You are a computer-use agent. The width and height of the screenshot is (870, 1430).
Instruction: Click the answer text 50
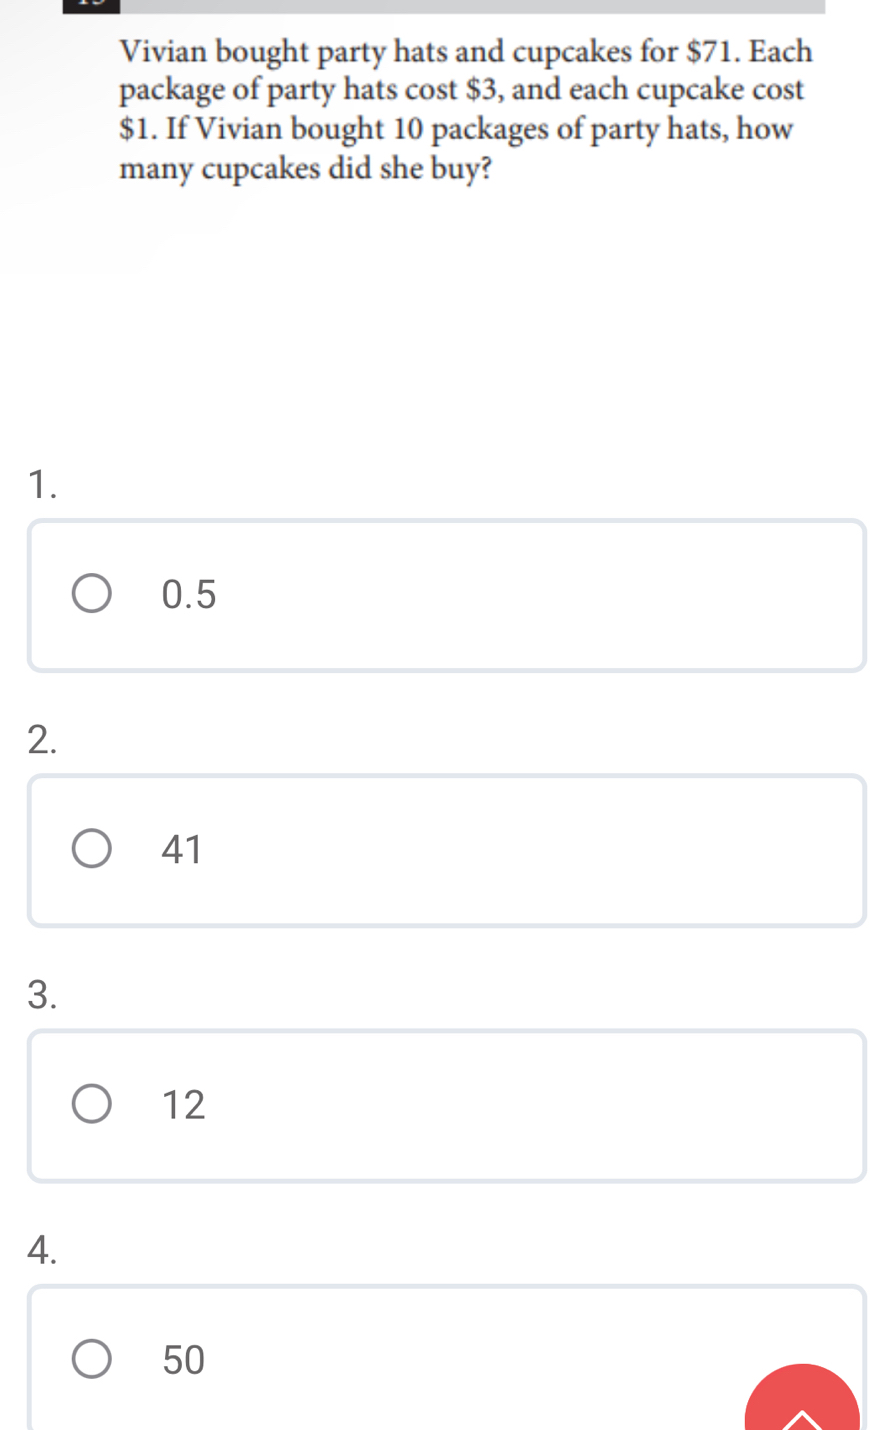[183, 1360]
